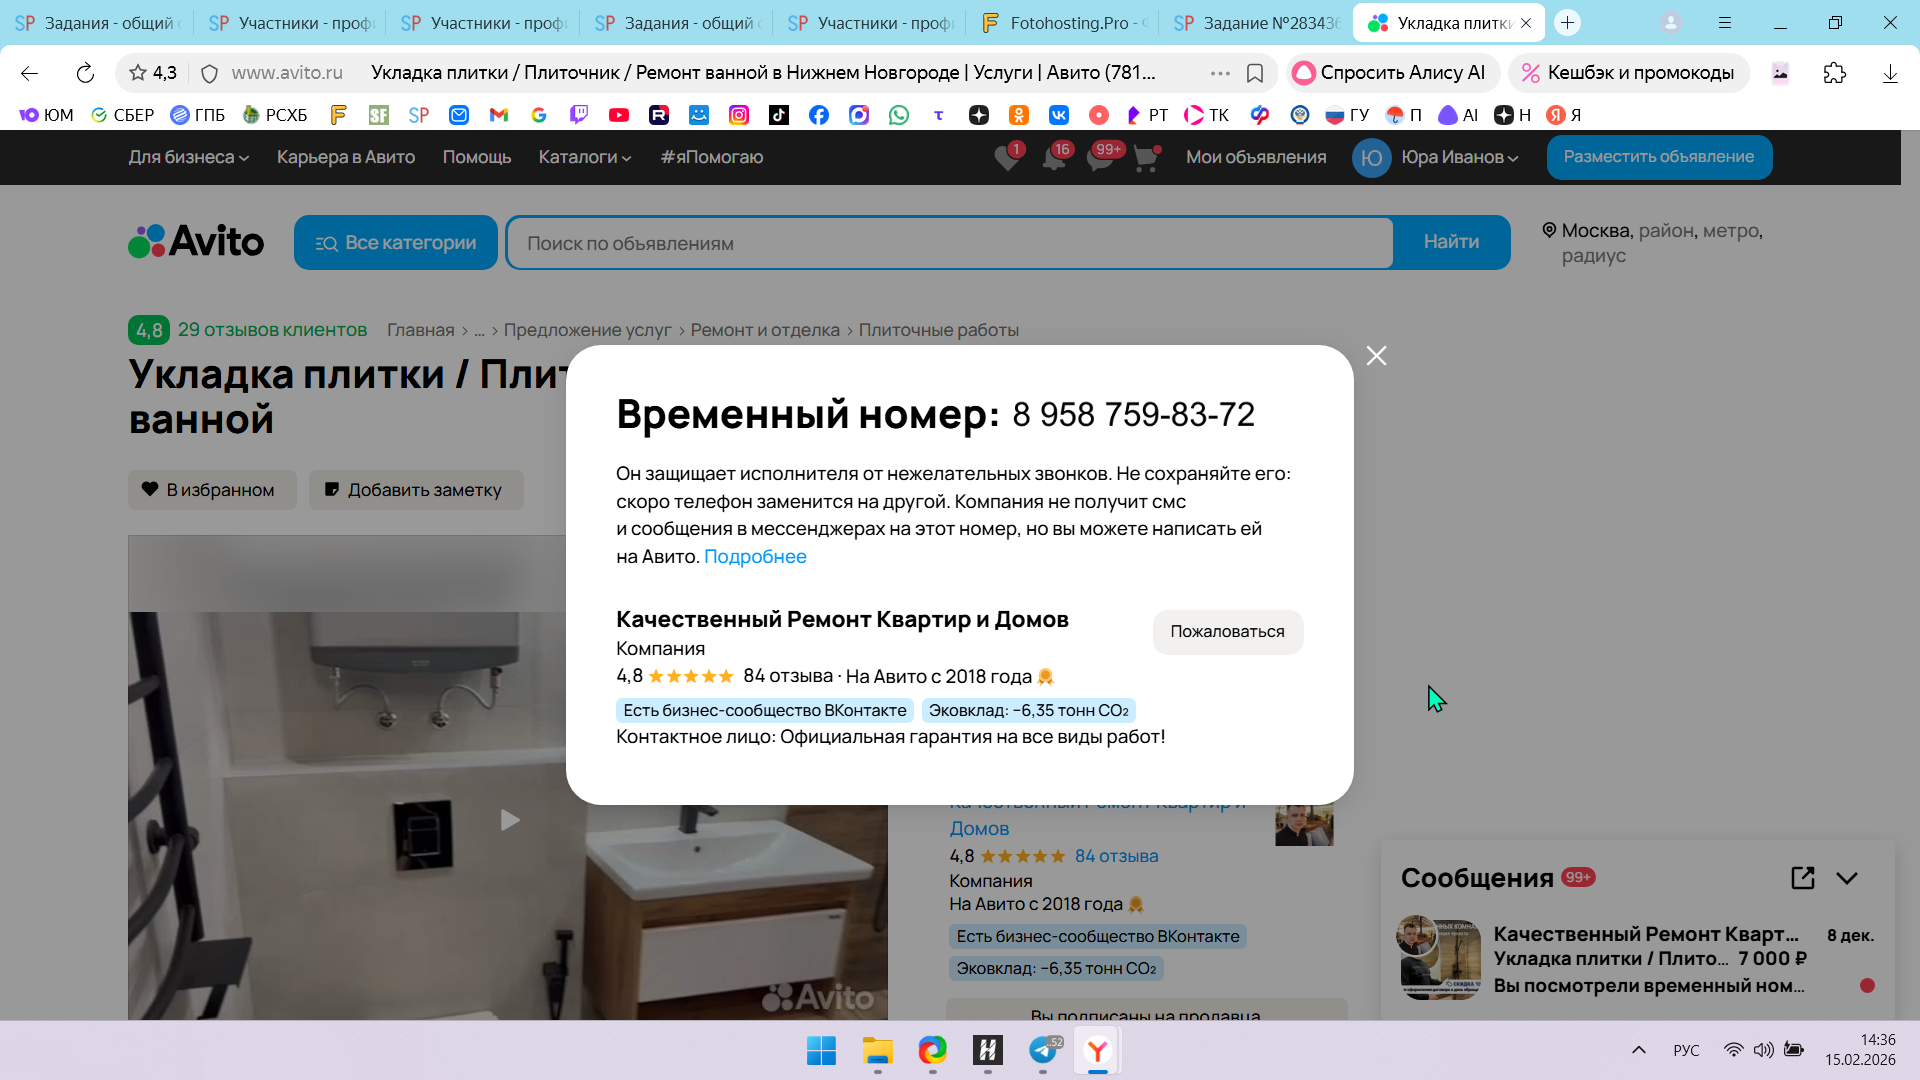Switch to the Fotohosting.Pro browser tab
The height and width of the screenshot is (1080, 1920).
[x=1063, y=22]
